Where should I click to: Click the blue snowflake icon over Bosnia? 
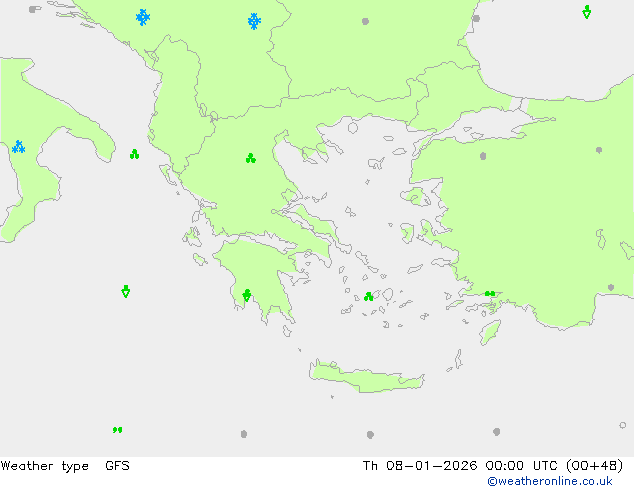143,17
